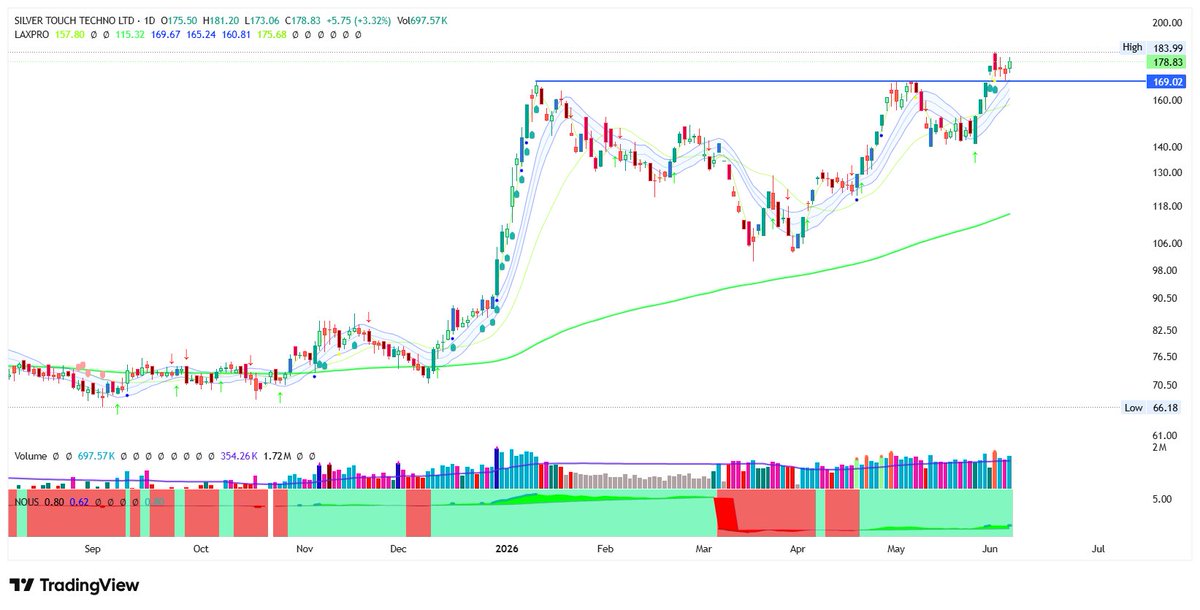This screenshot has width=1200, height=610.
Task: Click Nov on the time axis
Action: [305, 549]
